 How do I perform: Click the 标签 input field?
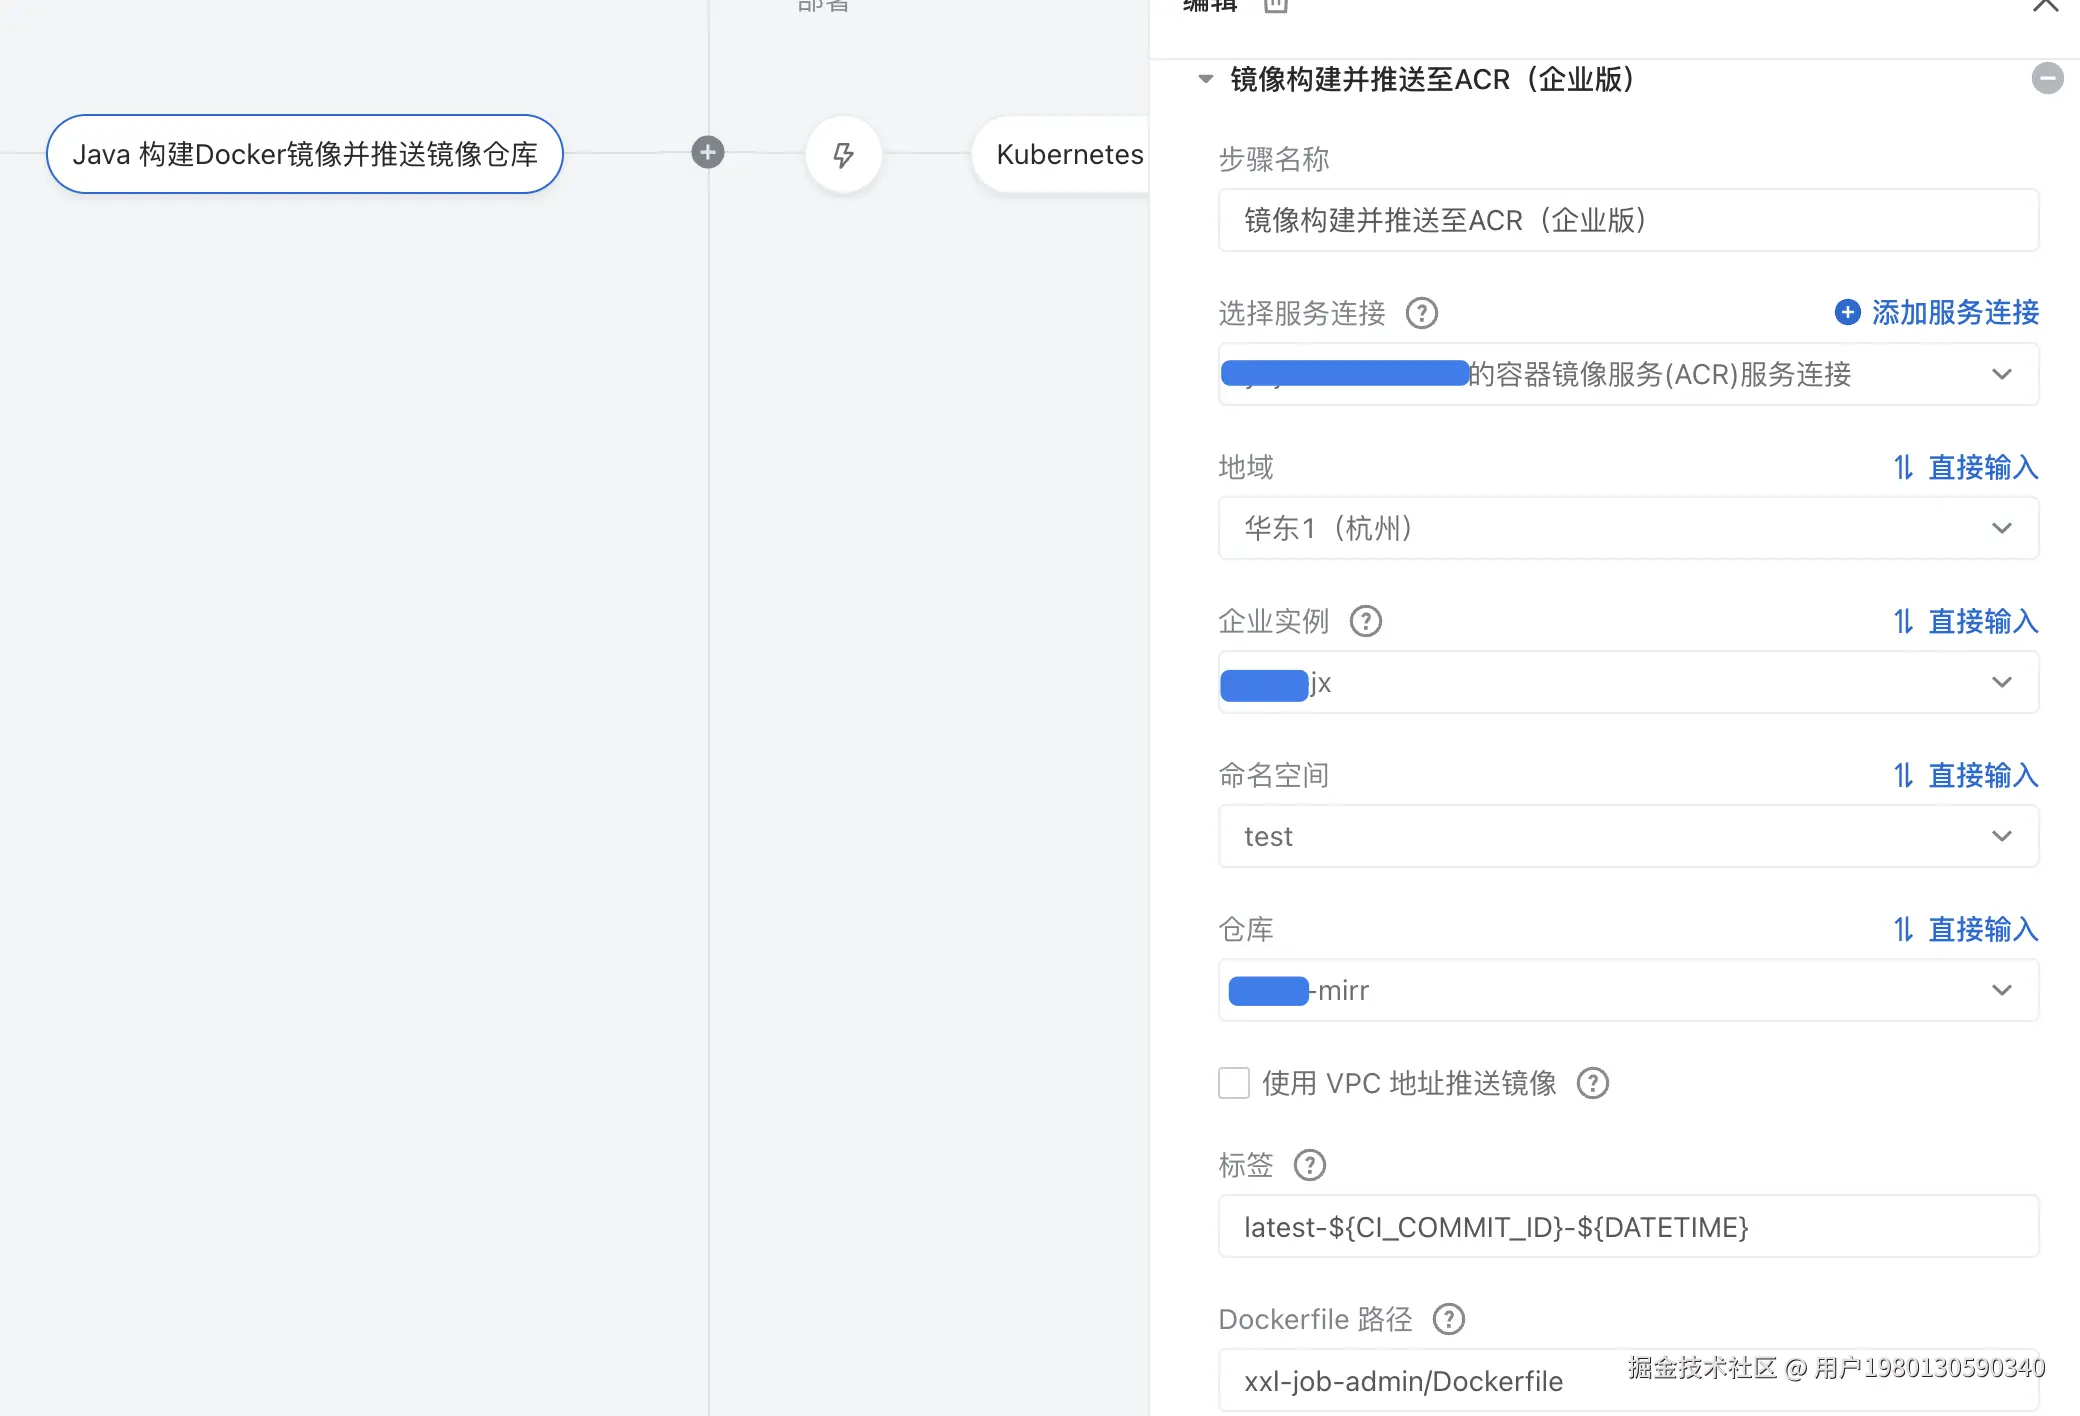(x=1628, y=1227)
